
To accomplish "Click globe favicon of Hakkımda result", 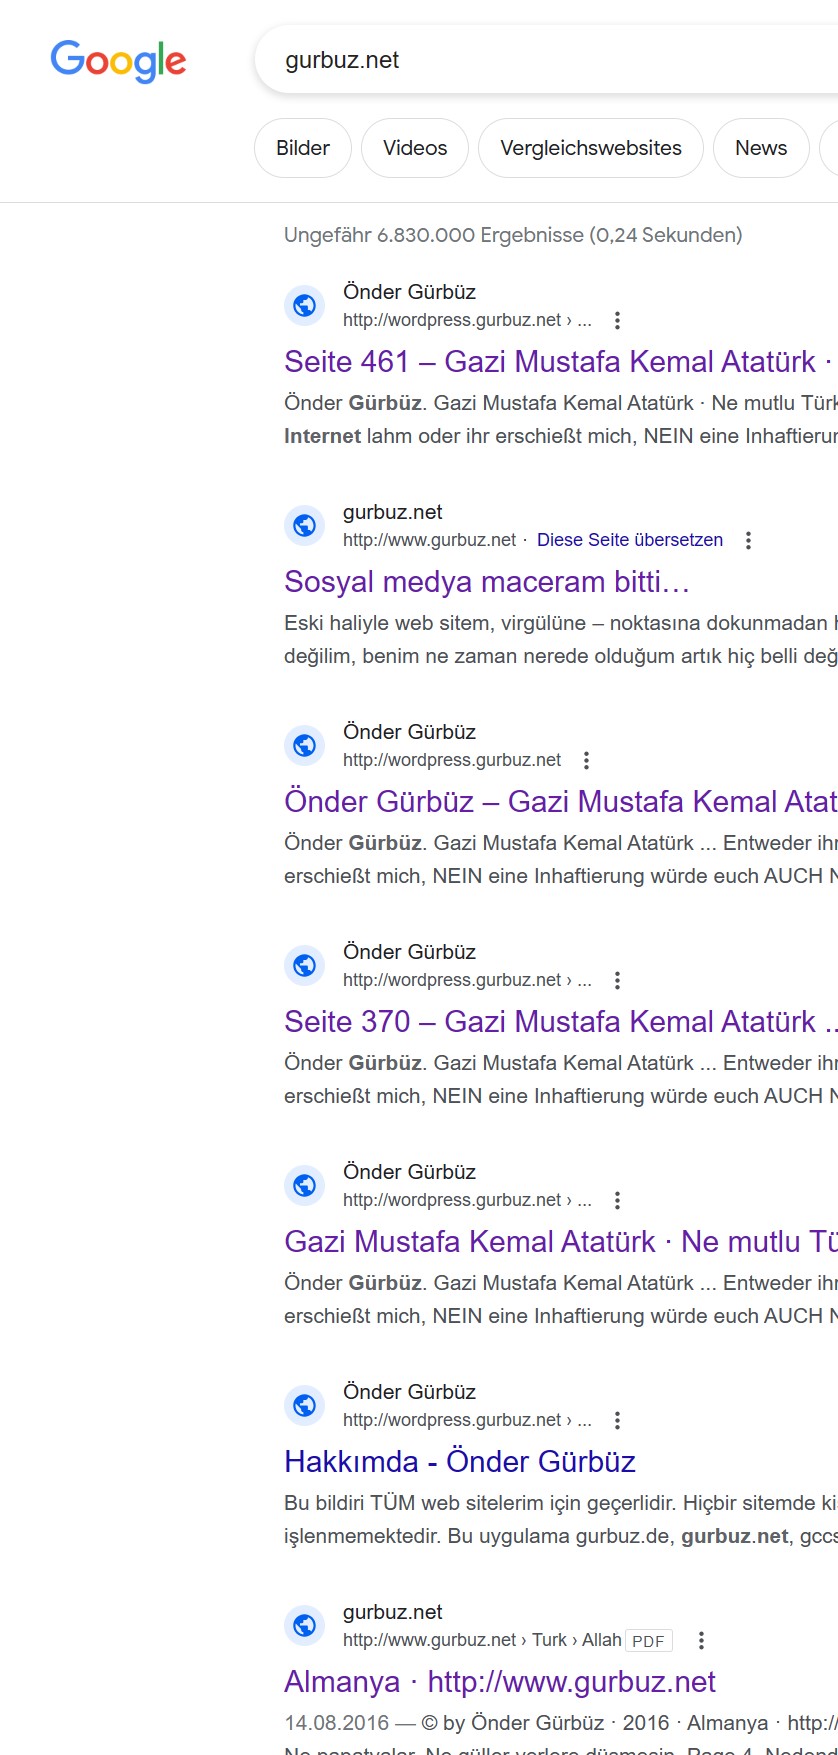I will coord(305,1406).
